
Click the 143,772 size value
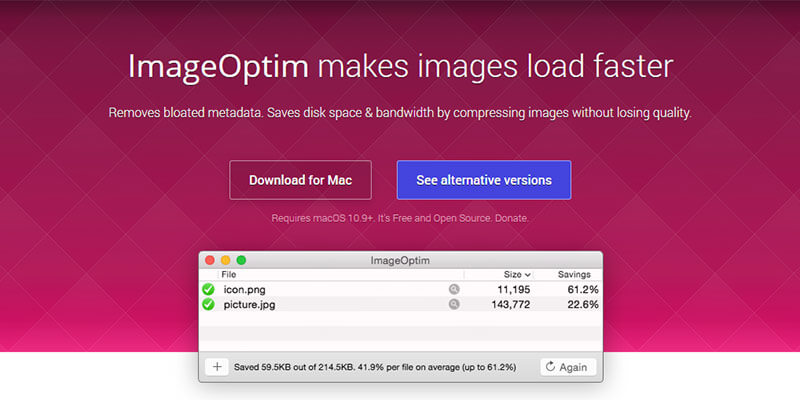pos(510,305)
